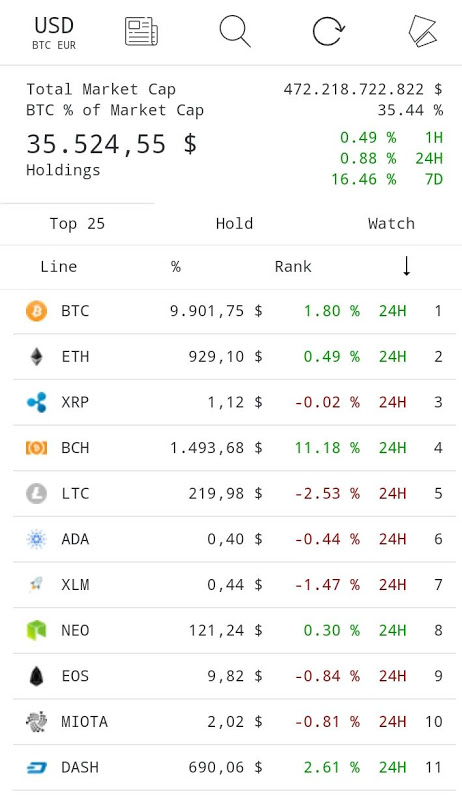Select the DASH coin icon
Viewport: 462px width, 800px height.
click(x=36, y=767)
